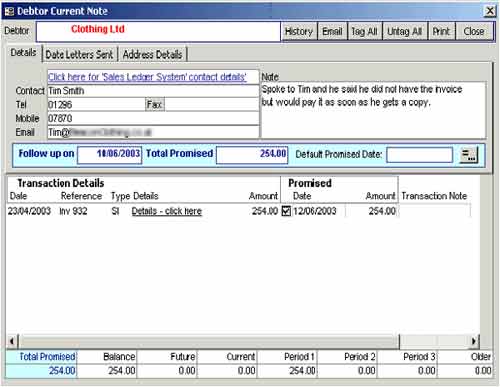Click the Tel field showing 01296
This screenshot has height=387, width=500.
click(96, 105)
